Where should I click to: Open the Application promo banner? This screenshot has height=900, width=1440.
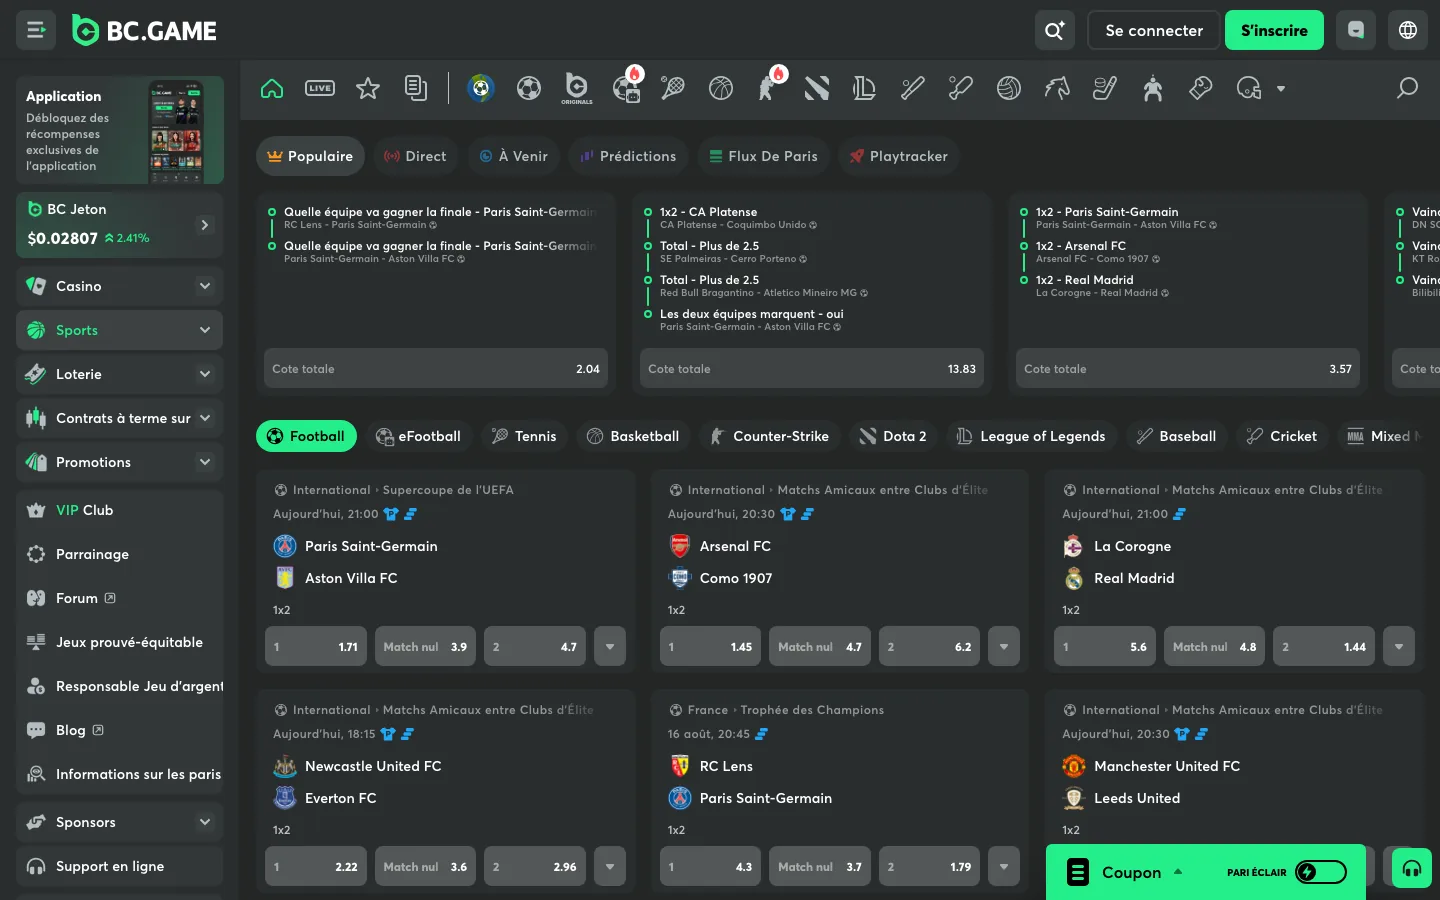(120, 130)
